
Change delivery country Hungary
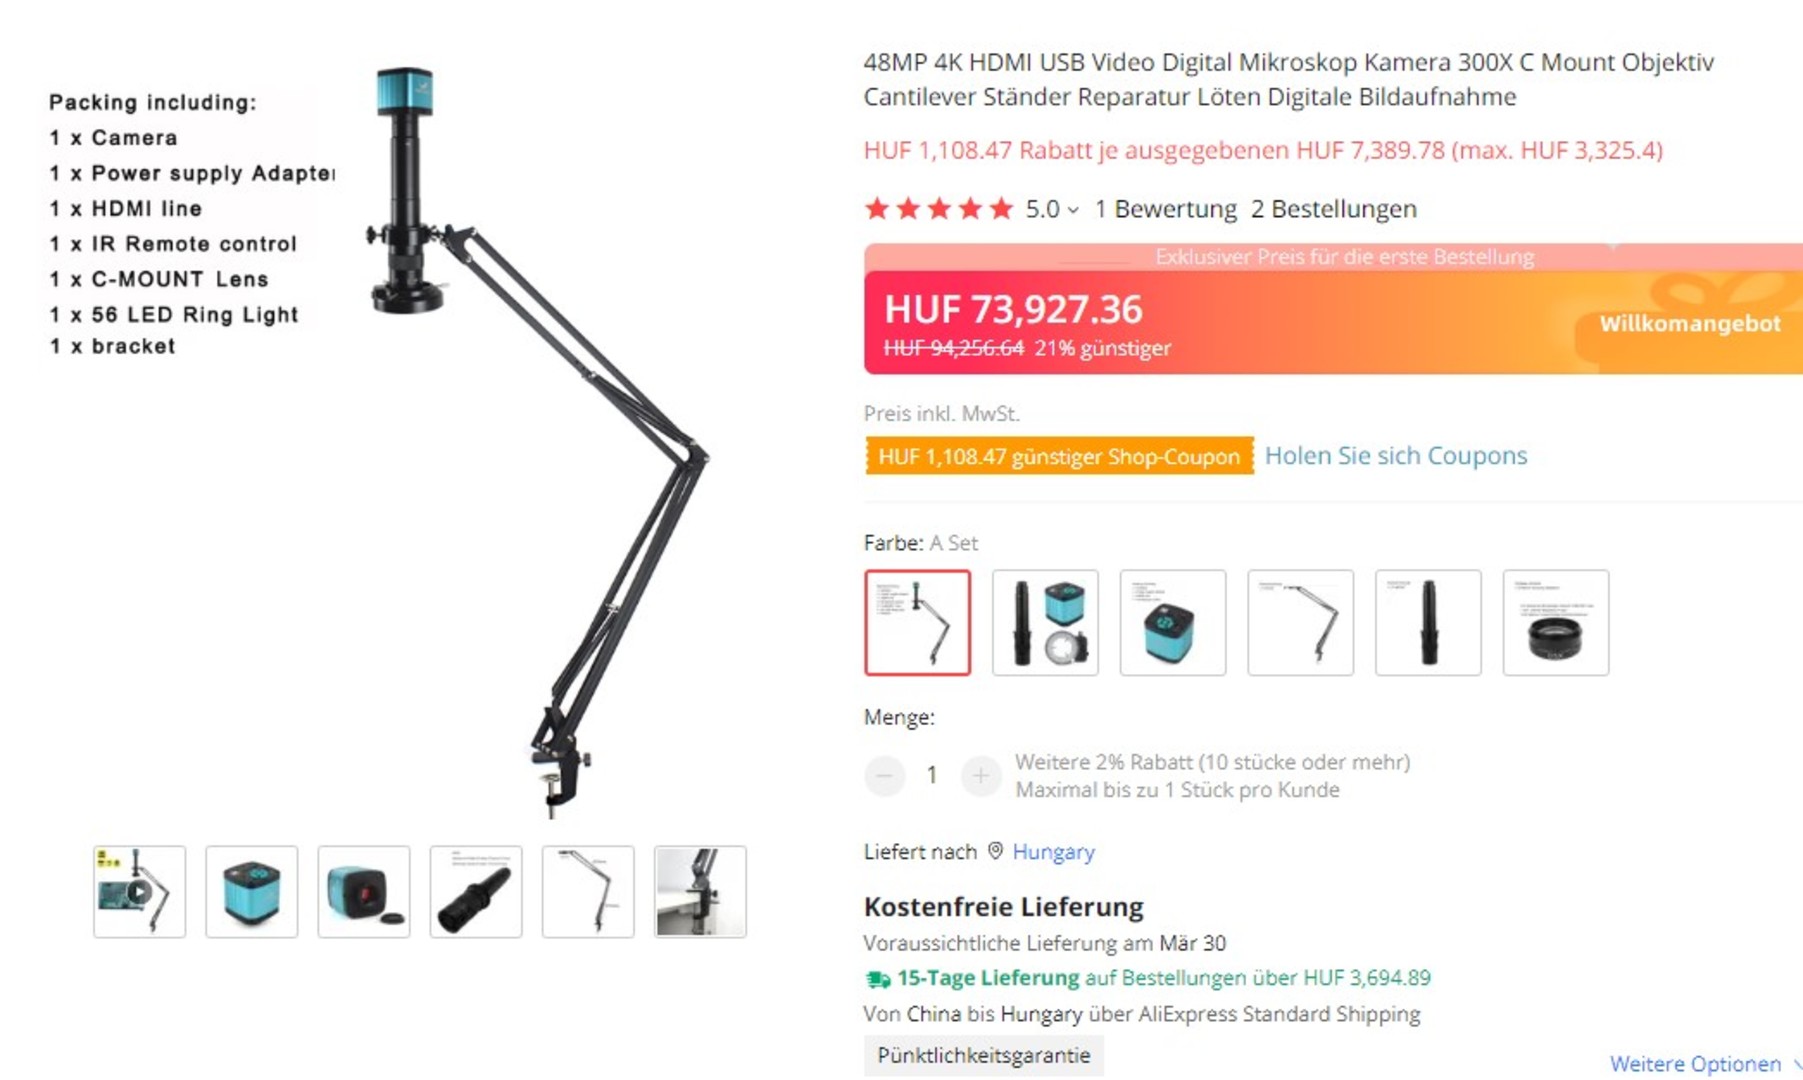click(x=1053, y=851)
